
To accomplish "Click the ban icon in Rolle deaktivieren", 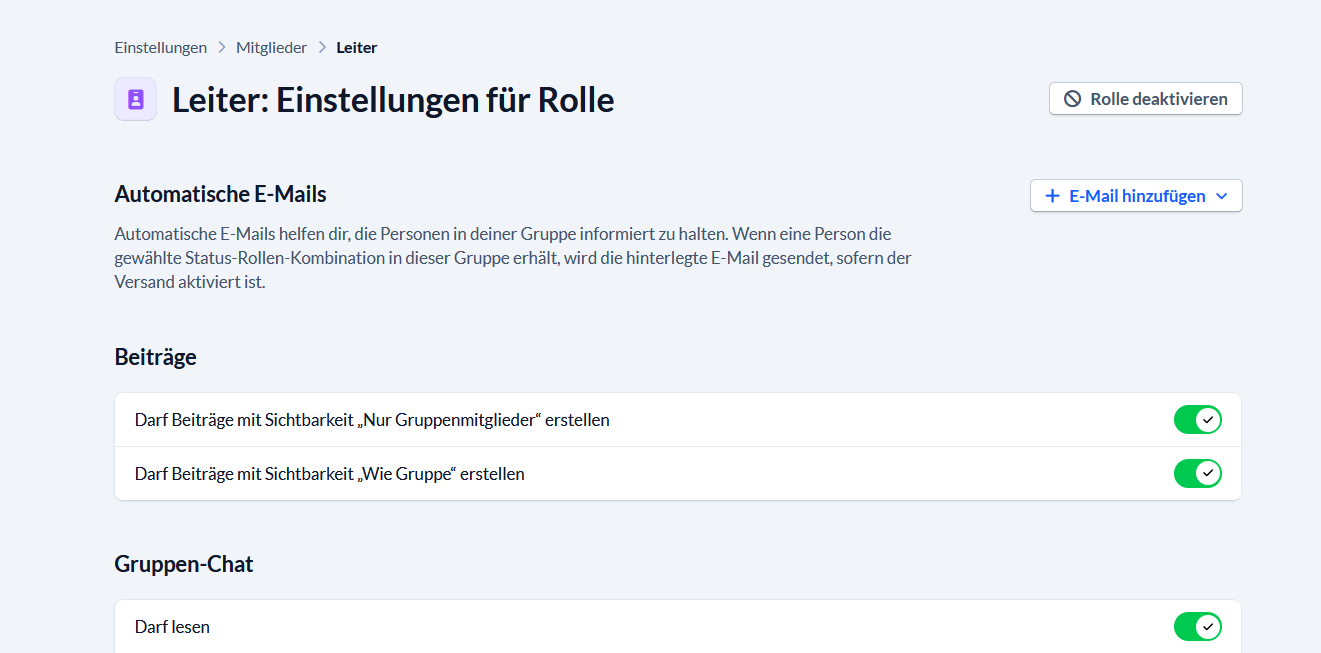I will (1072, 99).
